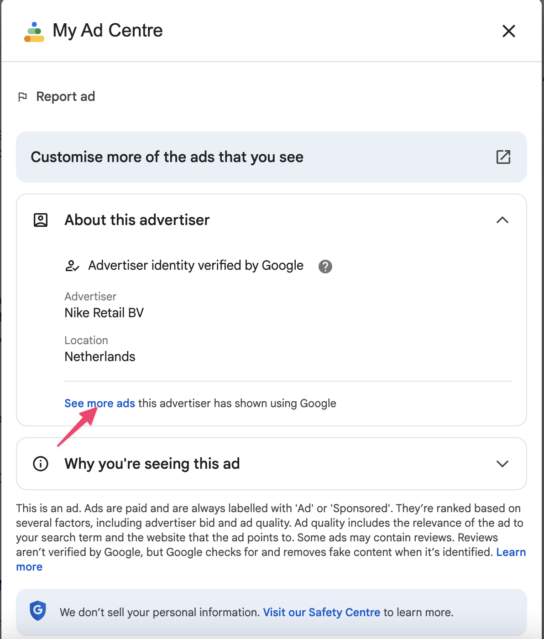544x639 pixels.
Task: Visit our Safety Centre link
Action: click(x=322, y=612)
